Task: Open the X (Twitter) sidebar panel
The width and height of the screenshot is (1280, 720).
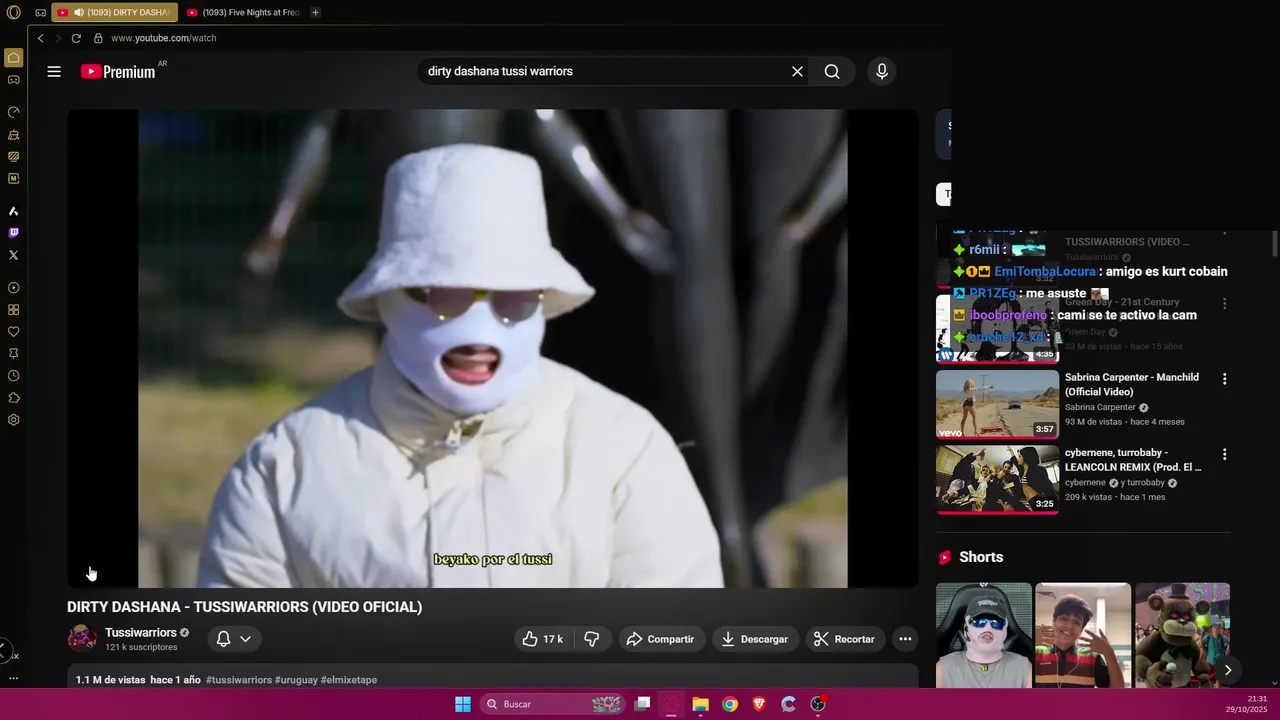Action: [x=14, y=255]
